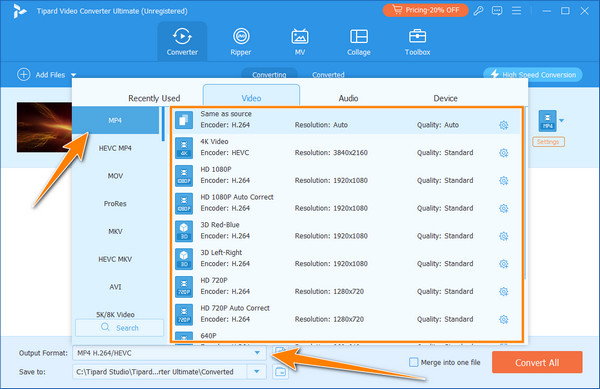This screenshot has width=600, height=389.
Task: Open settings gear for HD 1080P
Action: [x=504, y=181]
